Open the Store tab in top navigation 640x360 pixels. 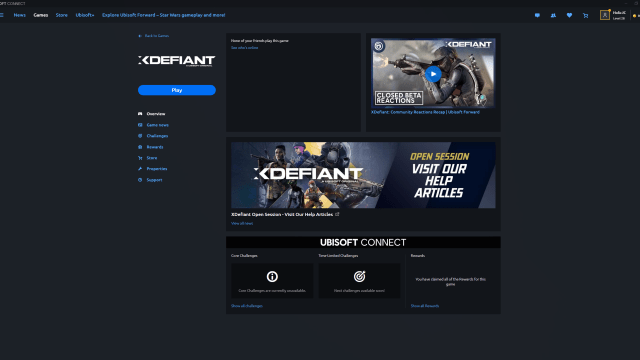coord(62,15)
